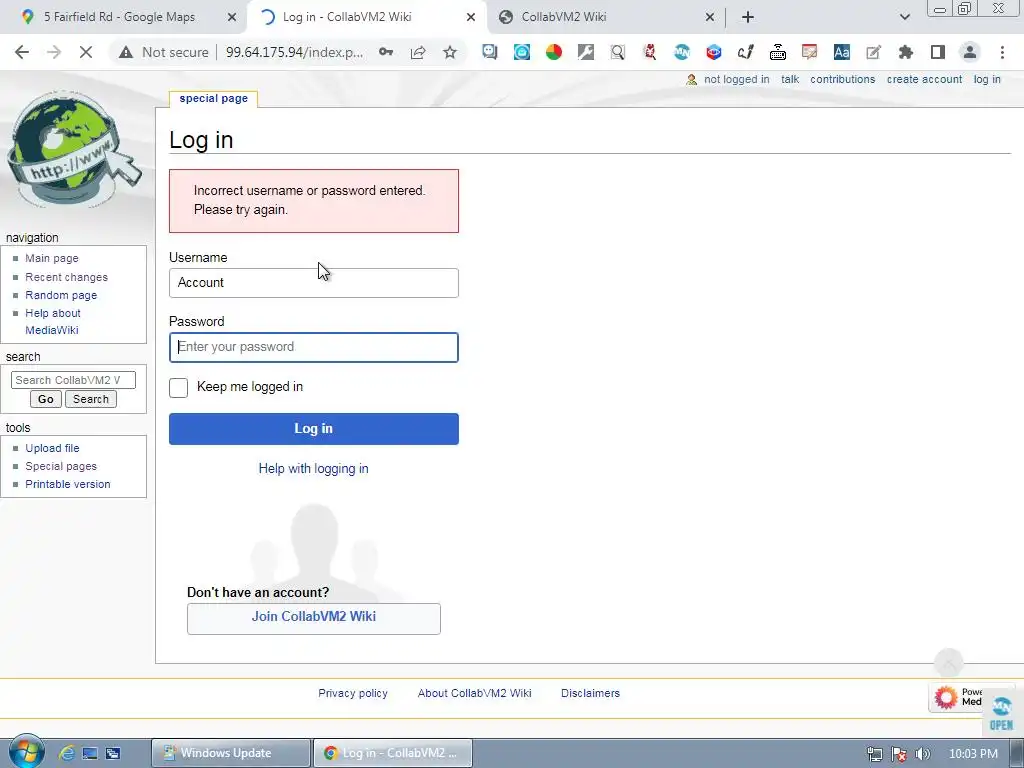Open the Chrome three-dot menu
The height and width of the screenshot is (768, 1024).
[1002, 52]
